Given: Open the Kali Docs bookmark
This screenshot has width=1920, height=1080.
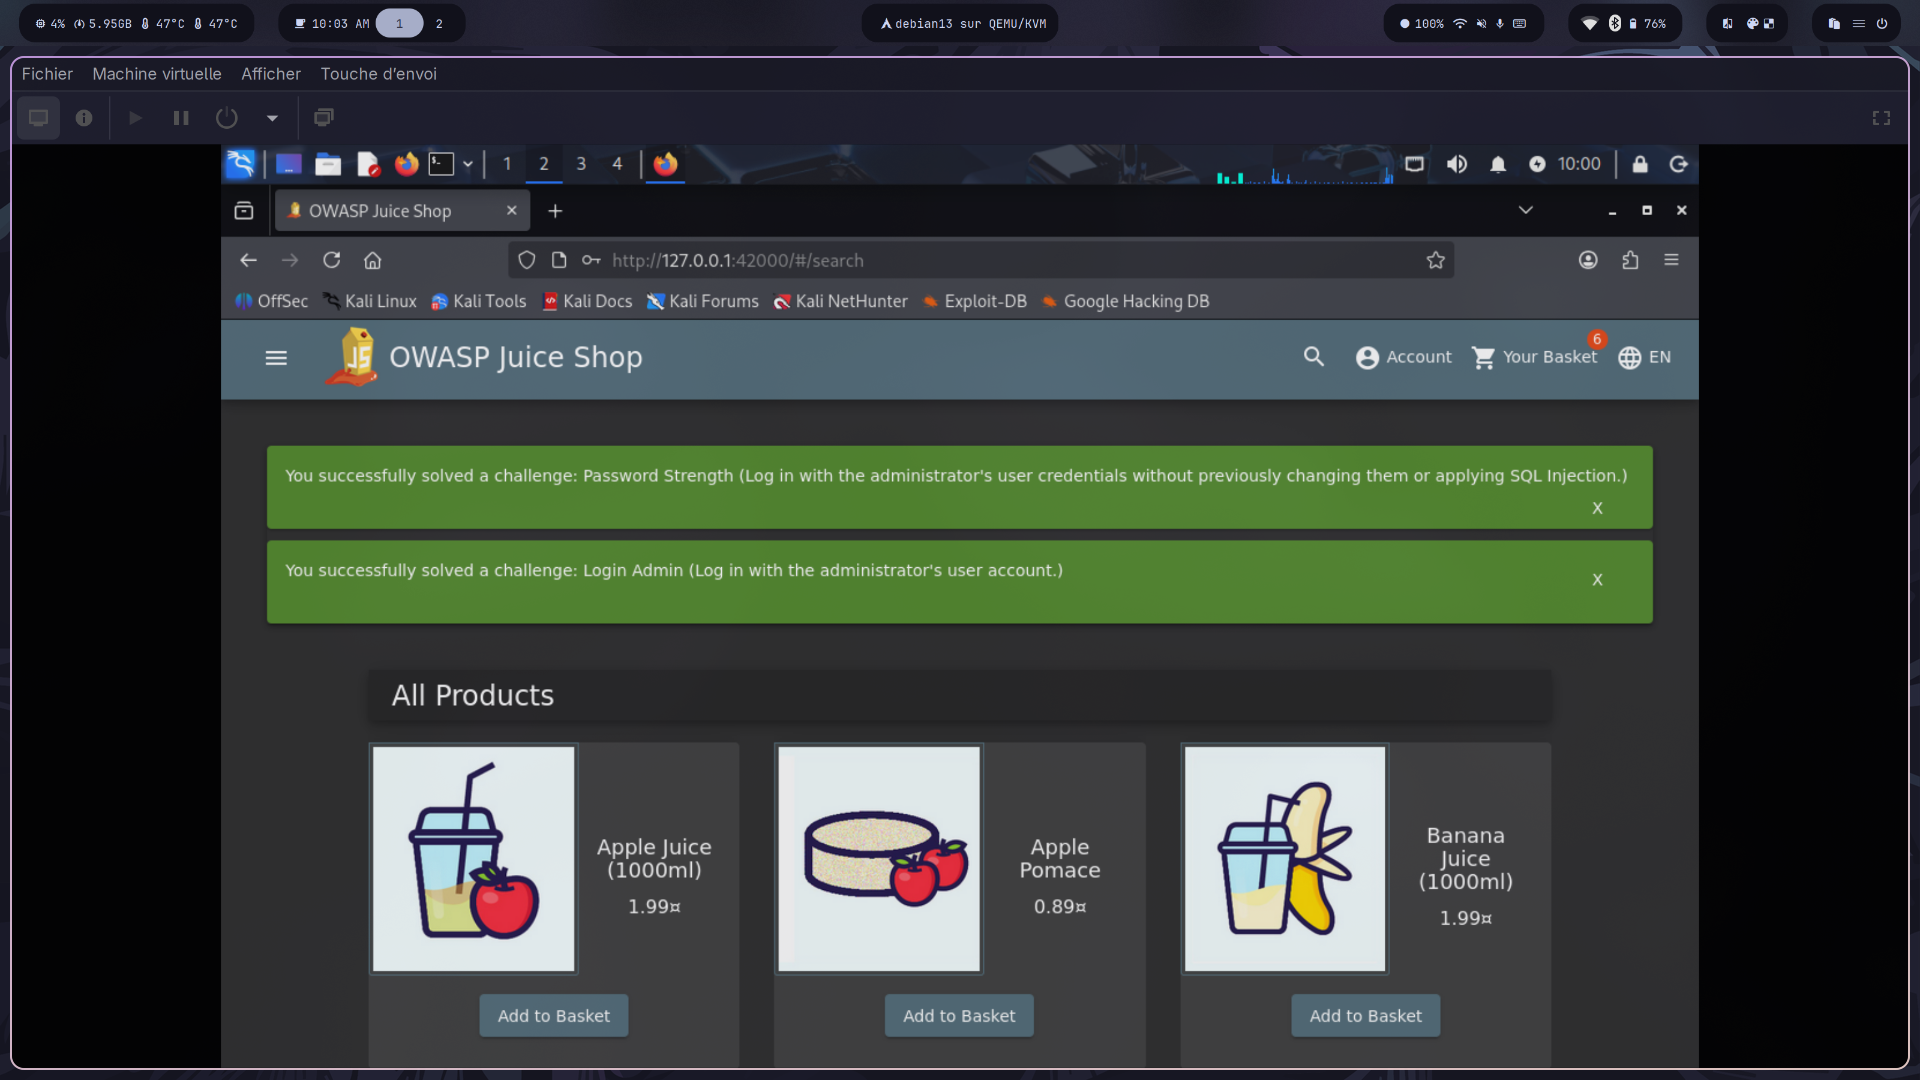Looking at the screenshot, I should pyautogui.click(x=587, y=301).
